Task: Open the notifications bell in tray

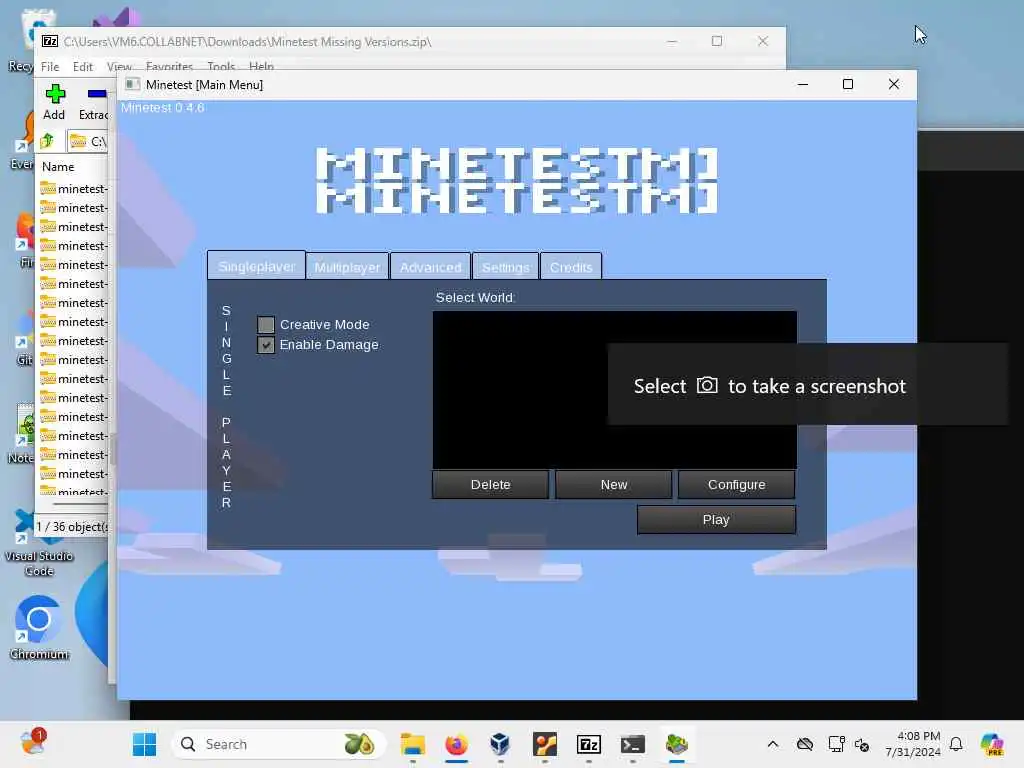Action: click(956, 744)
